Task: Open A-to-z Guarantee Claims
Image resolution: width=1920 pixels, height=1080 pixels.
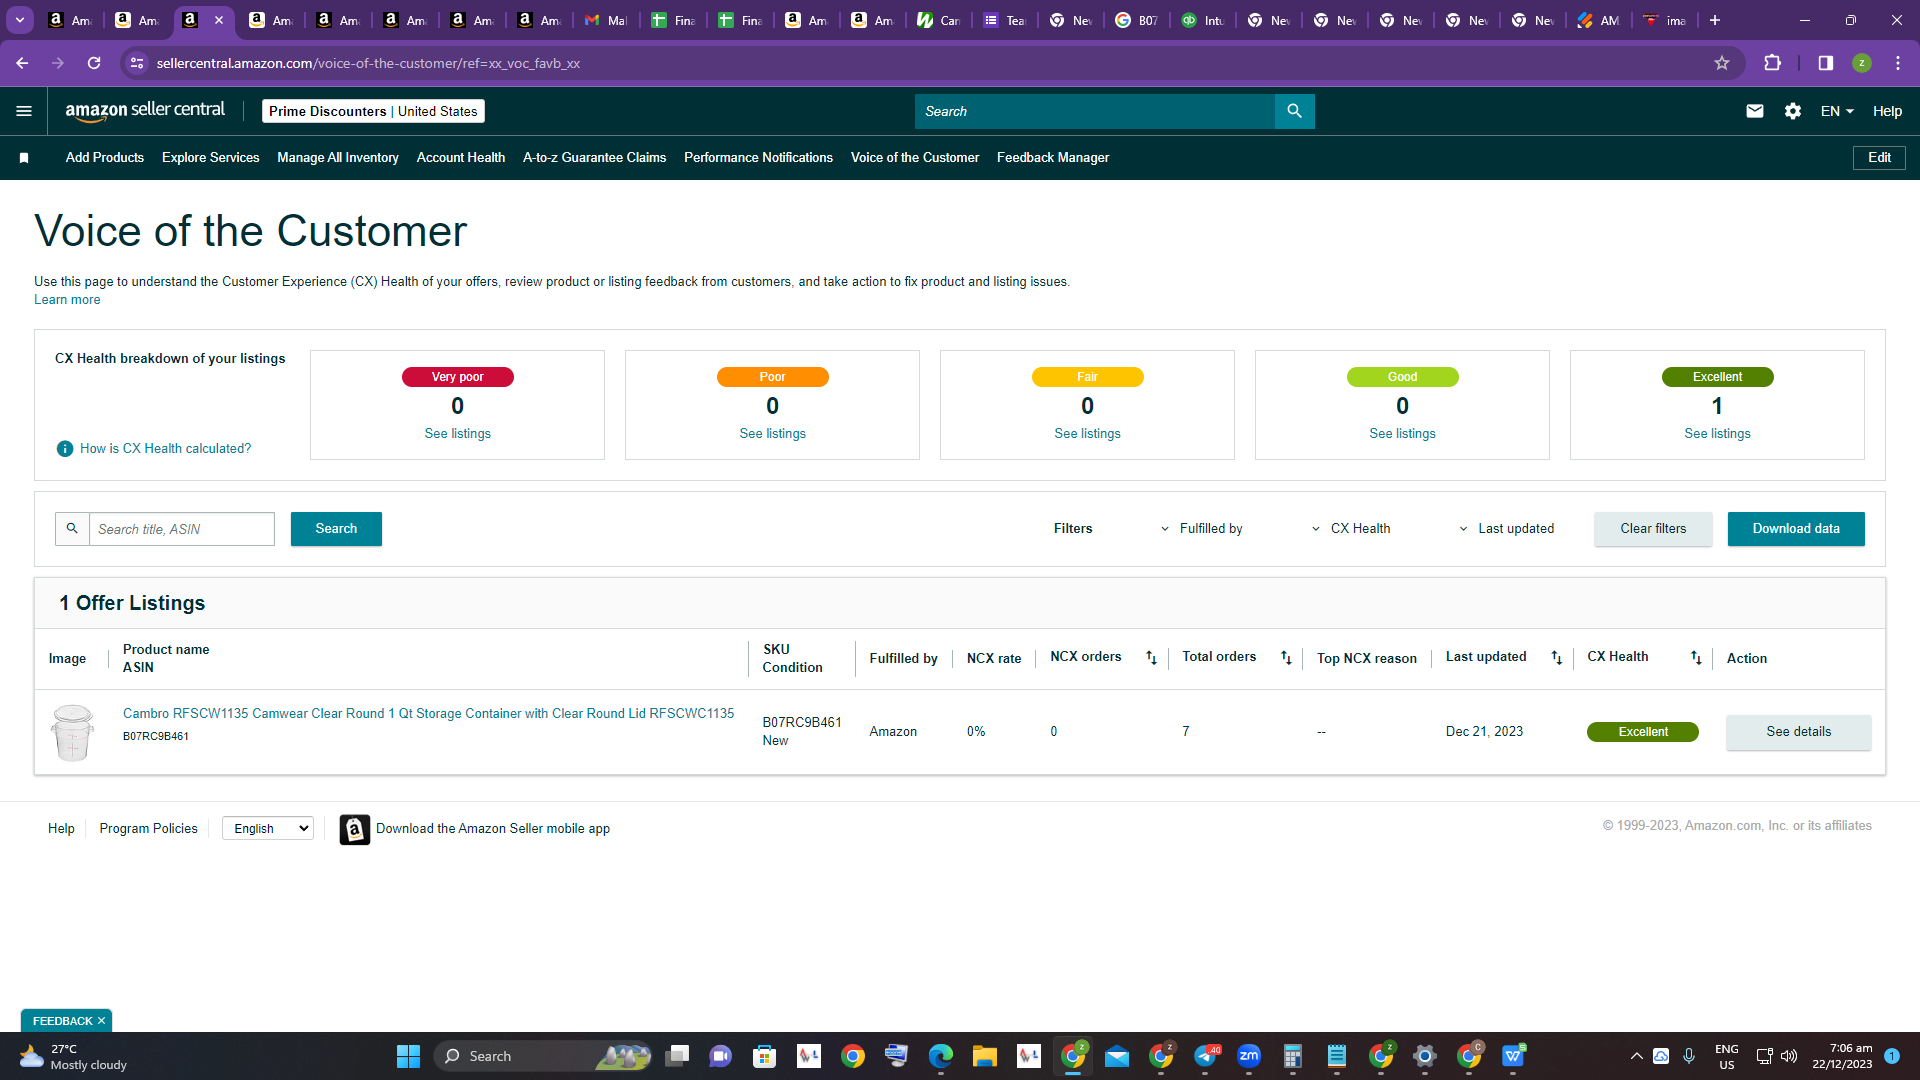Action: (594, 158)
